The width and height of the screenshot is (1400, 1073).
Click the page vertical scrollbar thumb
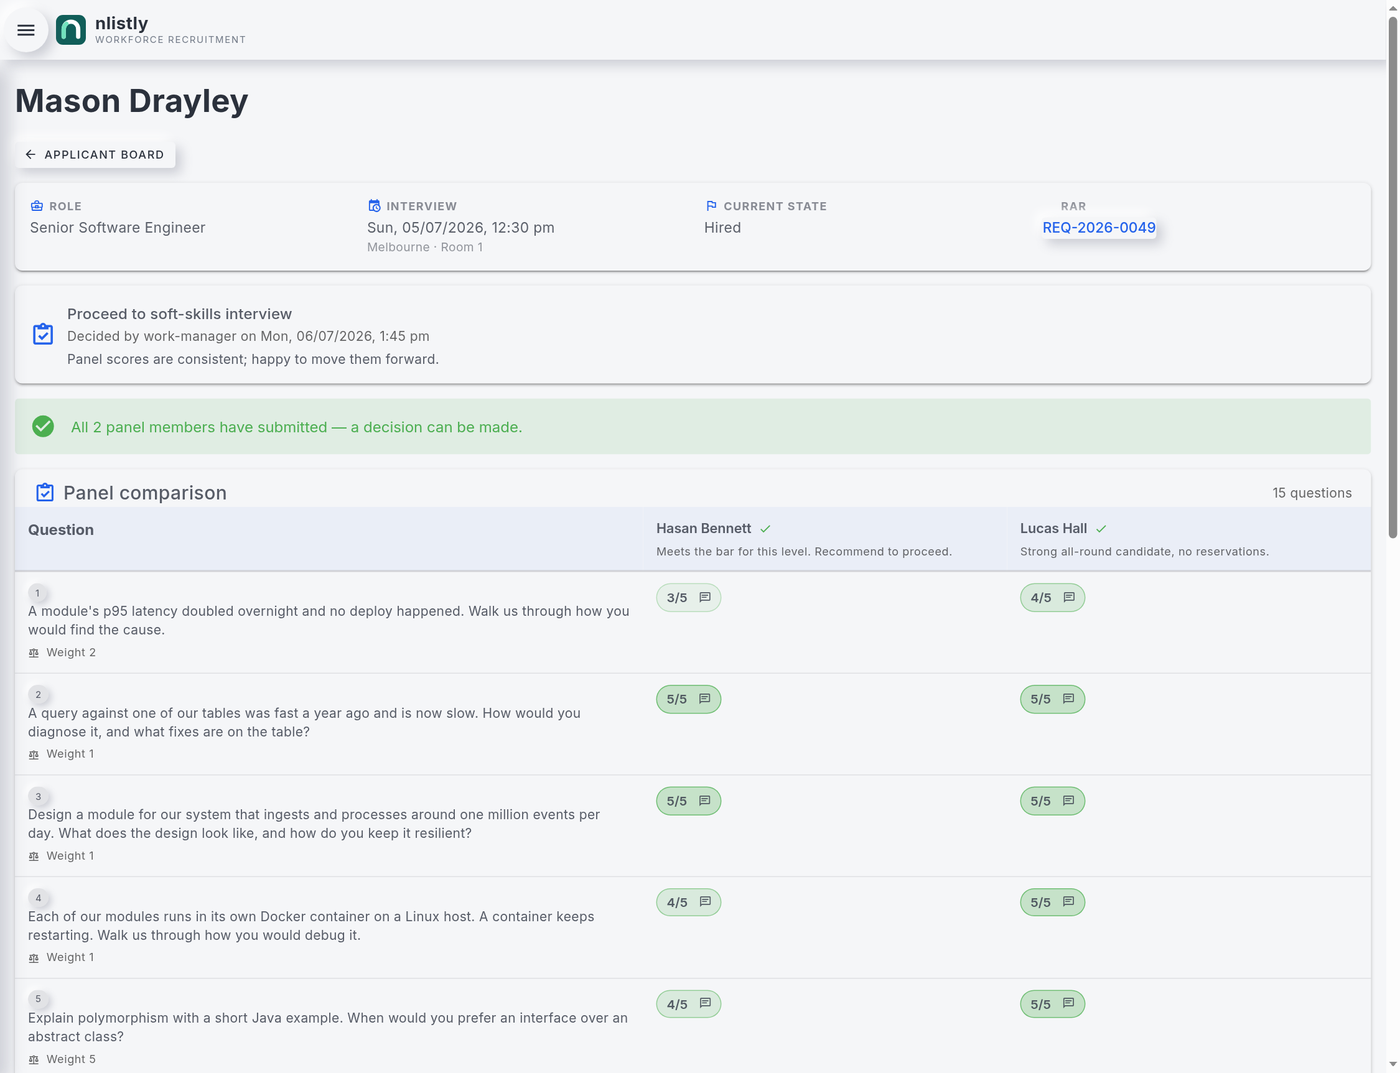(x=1392, y=277)
